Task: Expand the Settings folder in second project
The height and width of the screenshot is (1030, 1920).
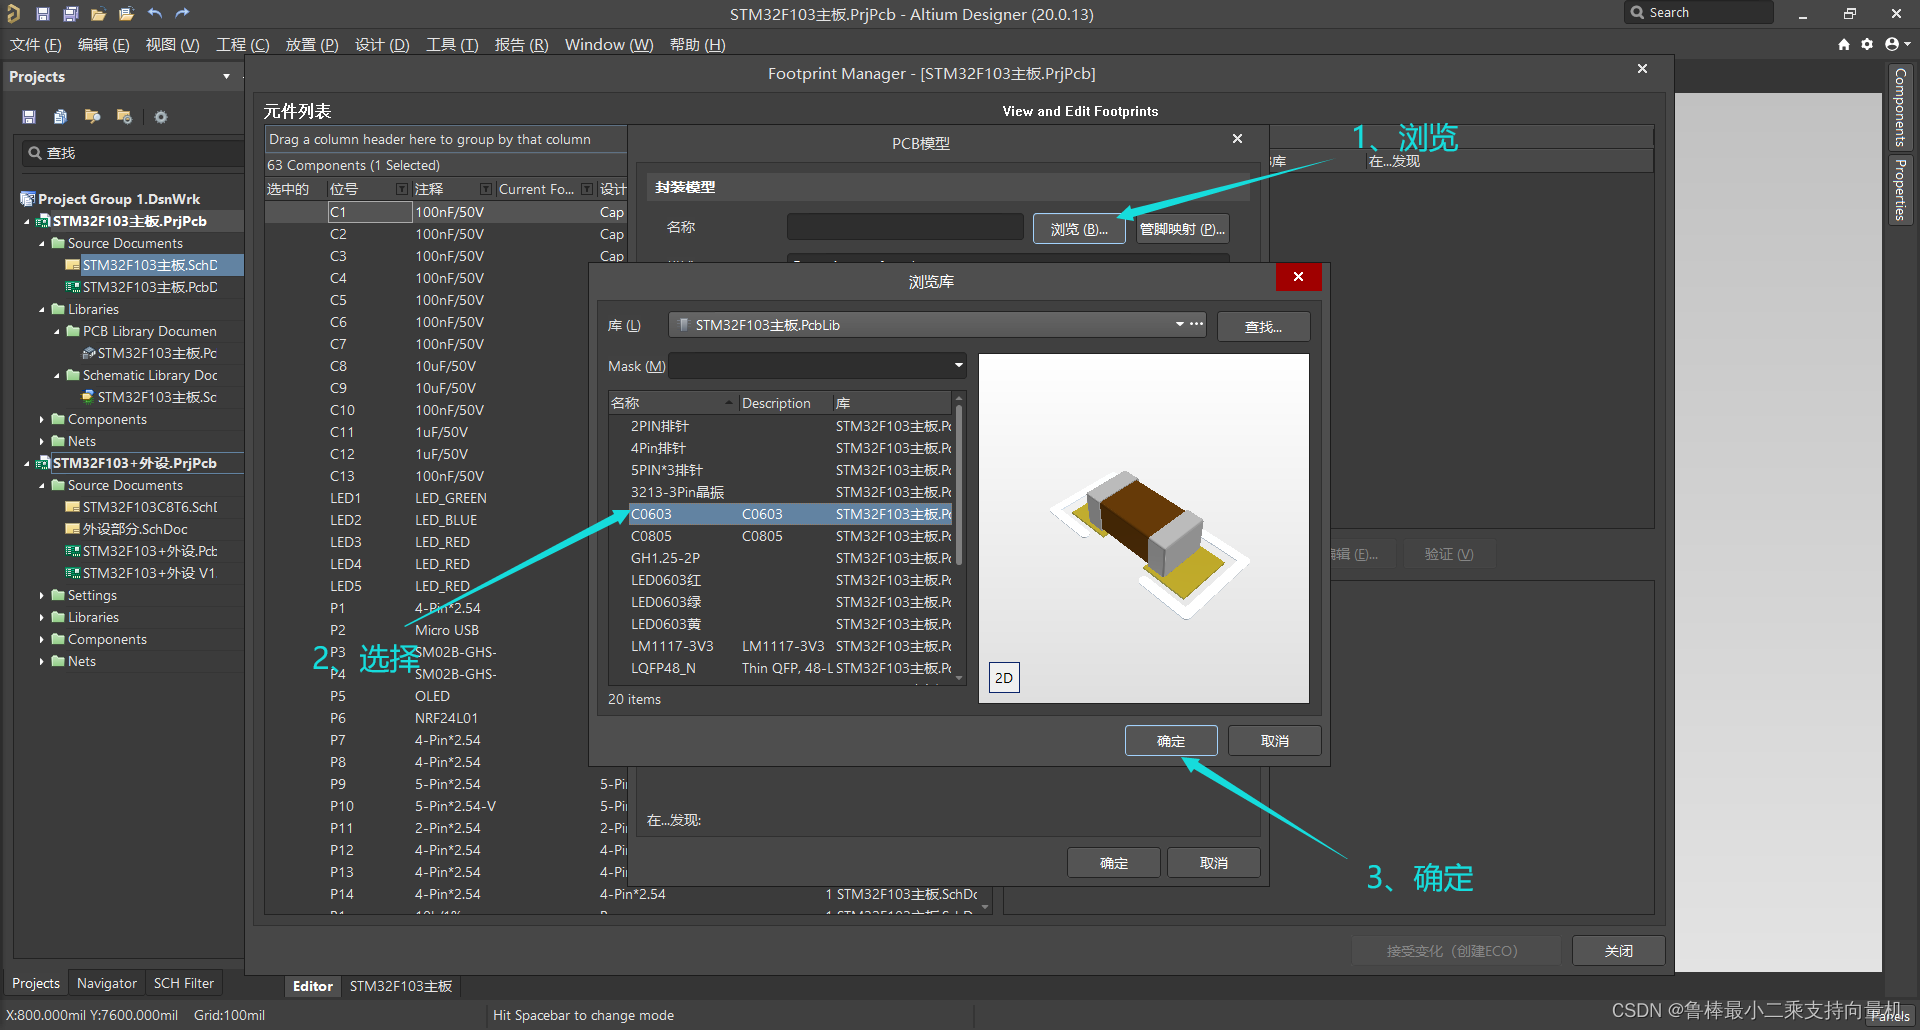Action: (42, 595)
